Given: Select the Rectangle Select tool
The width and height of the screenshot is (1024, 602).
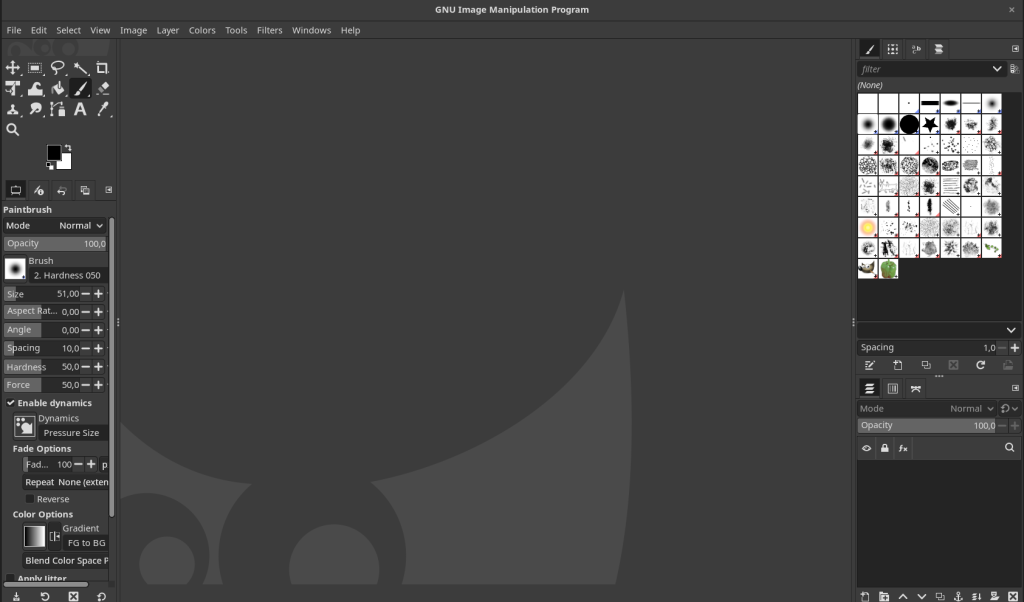Looking at the screenshot, I should coord(35,68).
